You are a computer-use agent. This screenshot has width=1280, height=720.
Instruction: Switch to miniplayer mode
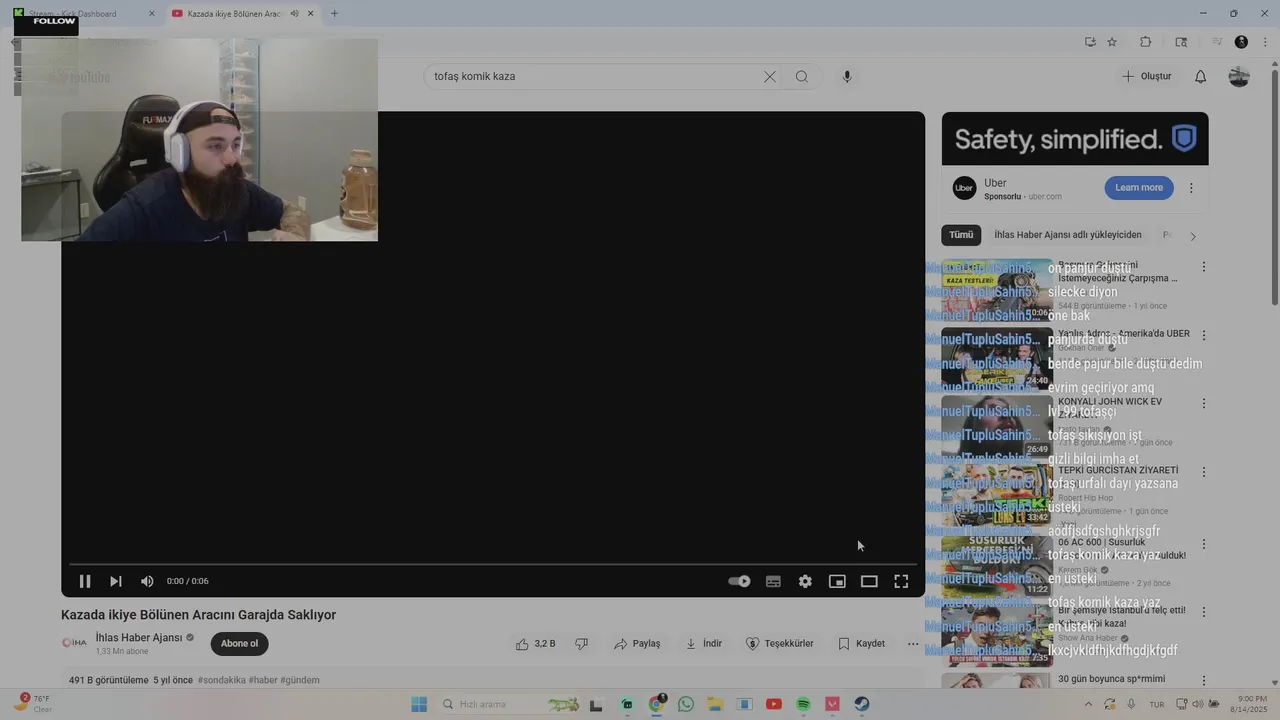click(837, 581)
